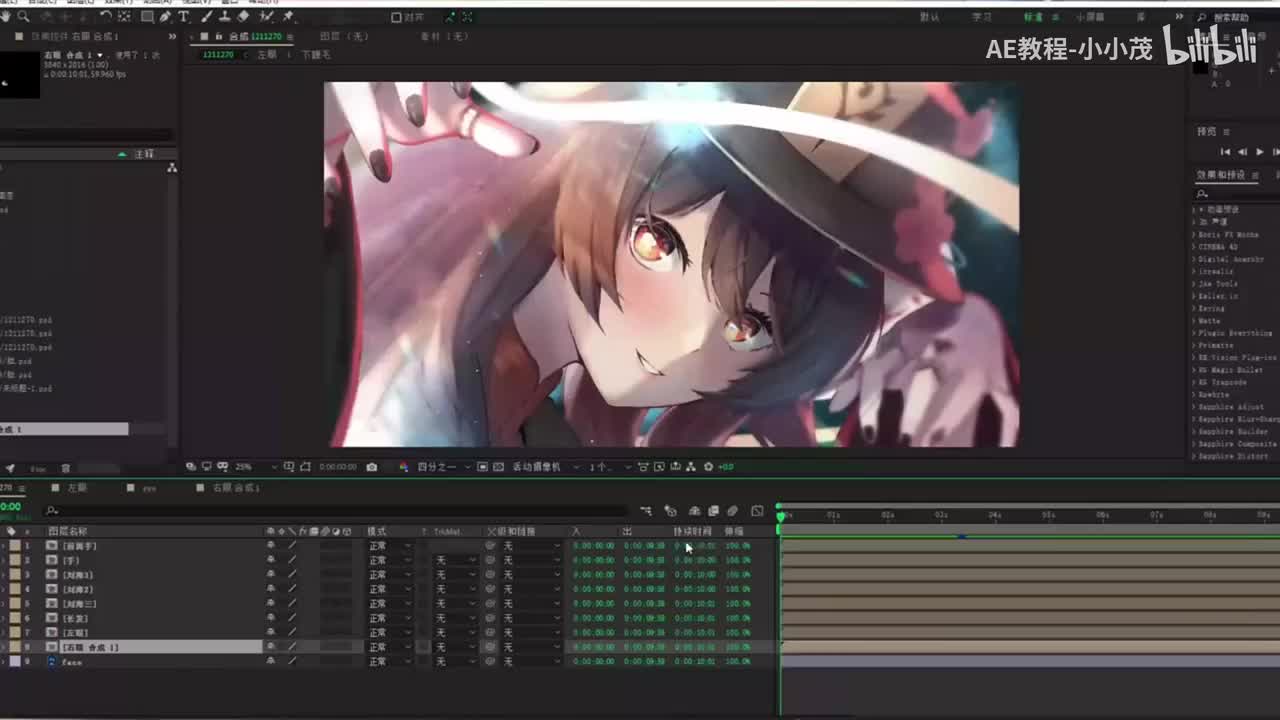Switch to the 右眼 合成 1 timeline tab
1280x720 pixels.
[236, 488]
